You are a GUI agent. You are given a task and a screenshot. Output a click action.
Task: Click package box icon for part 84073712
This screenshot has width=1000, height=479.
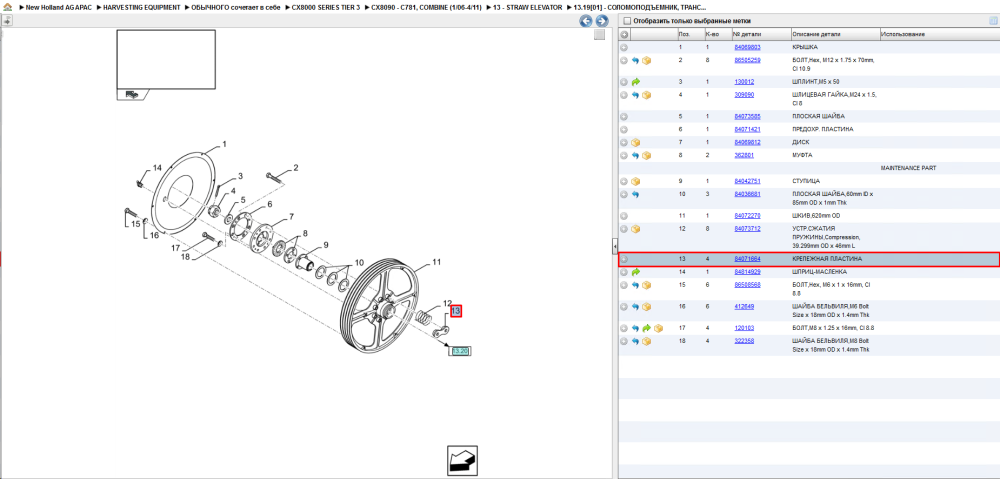point(635,228)
